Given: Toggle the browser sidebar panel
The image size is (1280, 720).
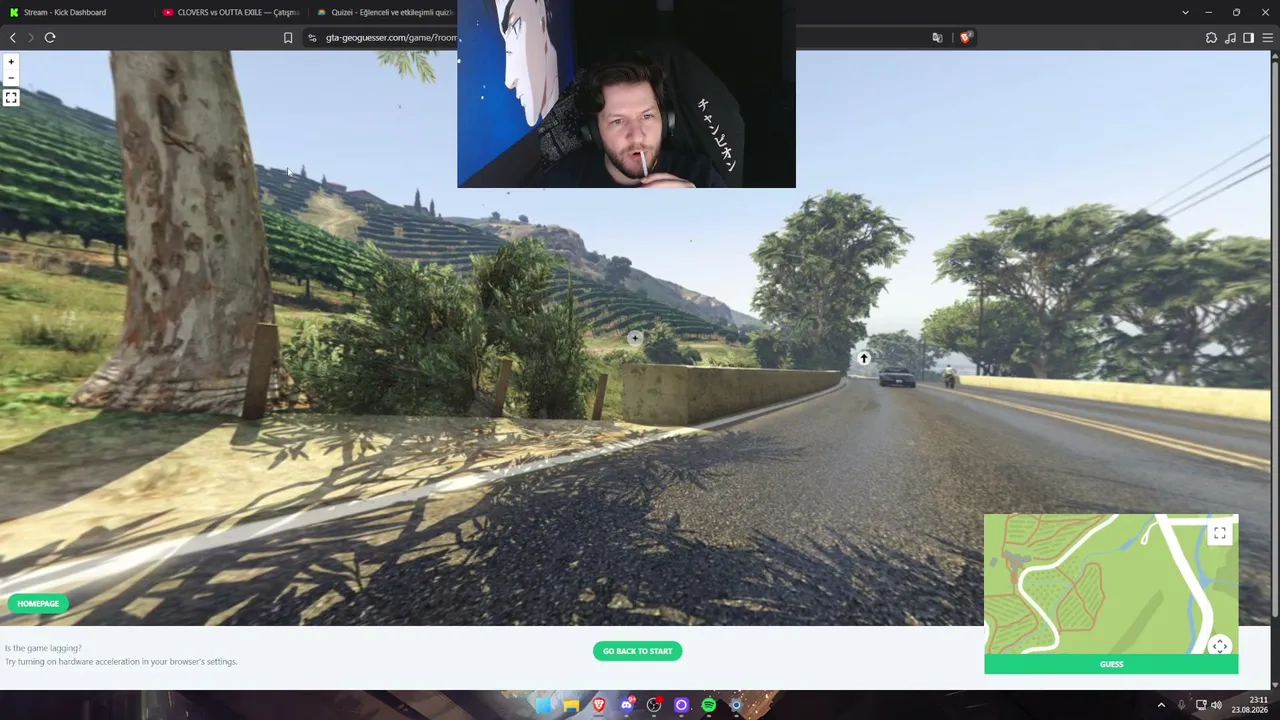Looking at the screenshot, I should pyautogui.click(x=1248, y=38).
